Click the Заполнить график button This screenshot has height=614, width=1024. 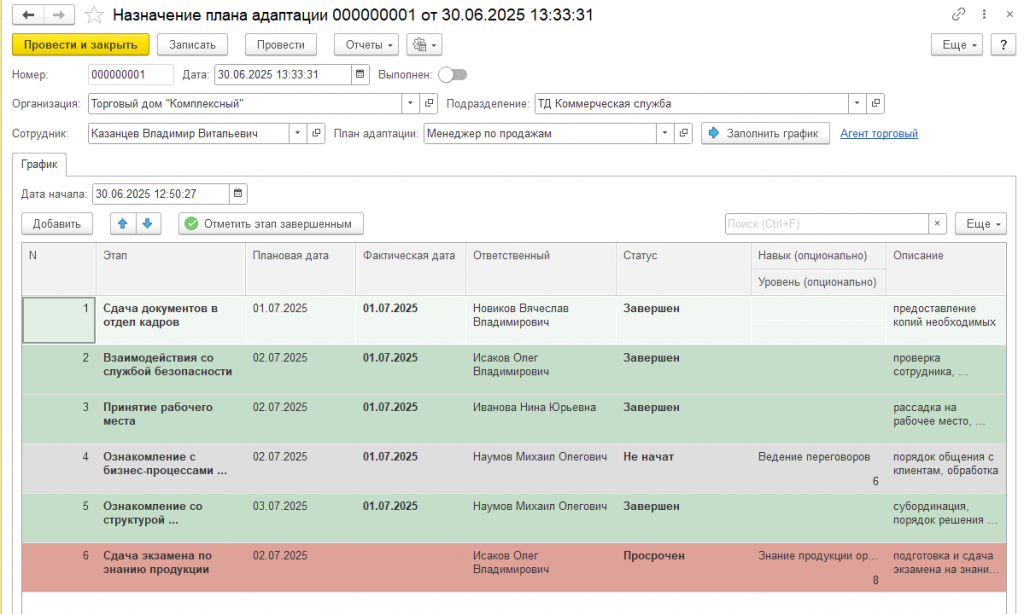765,133
